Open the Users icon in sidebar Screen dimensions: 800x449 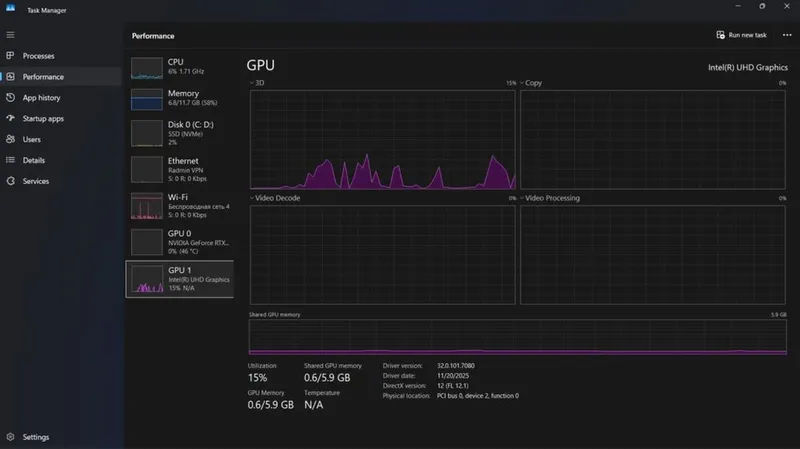tap(10, 139)
